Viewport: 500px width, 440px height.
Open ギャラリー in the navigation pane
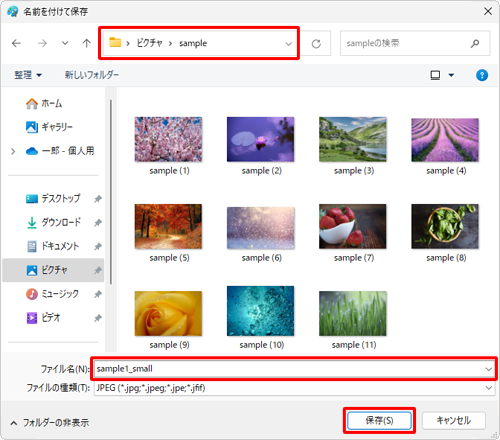[49, 127]
